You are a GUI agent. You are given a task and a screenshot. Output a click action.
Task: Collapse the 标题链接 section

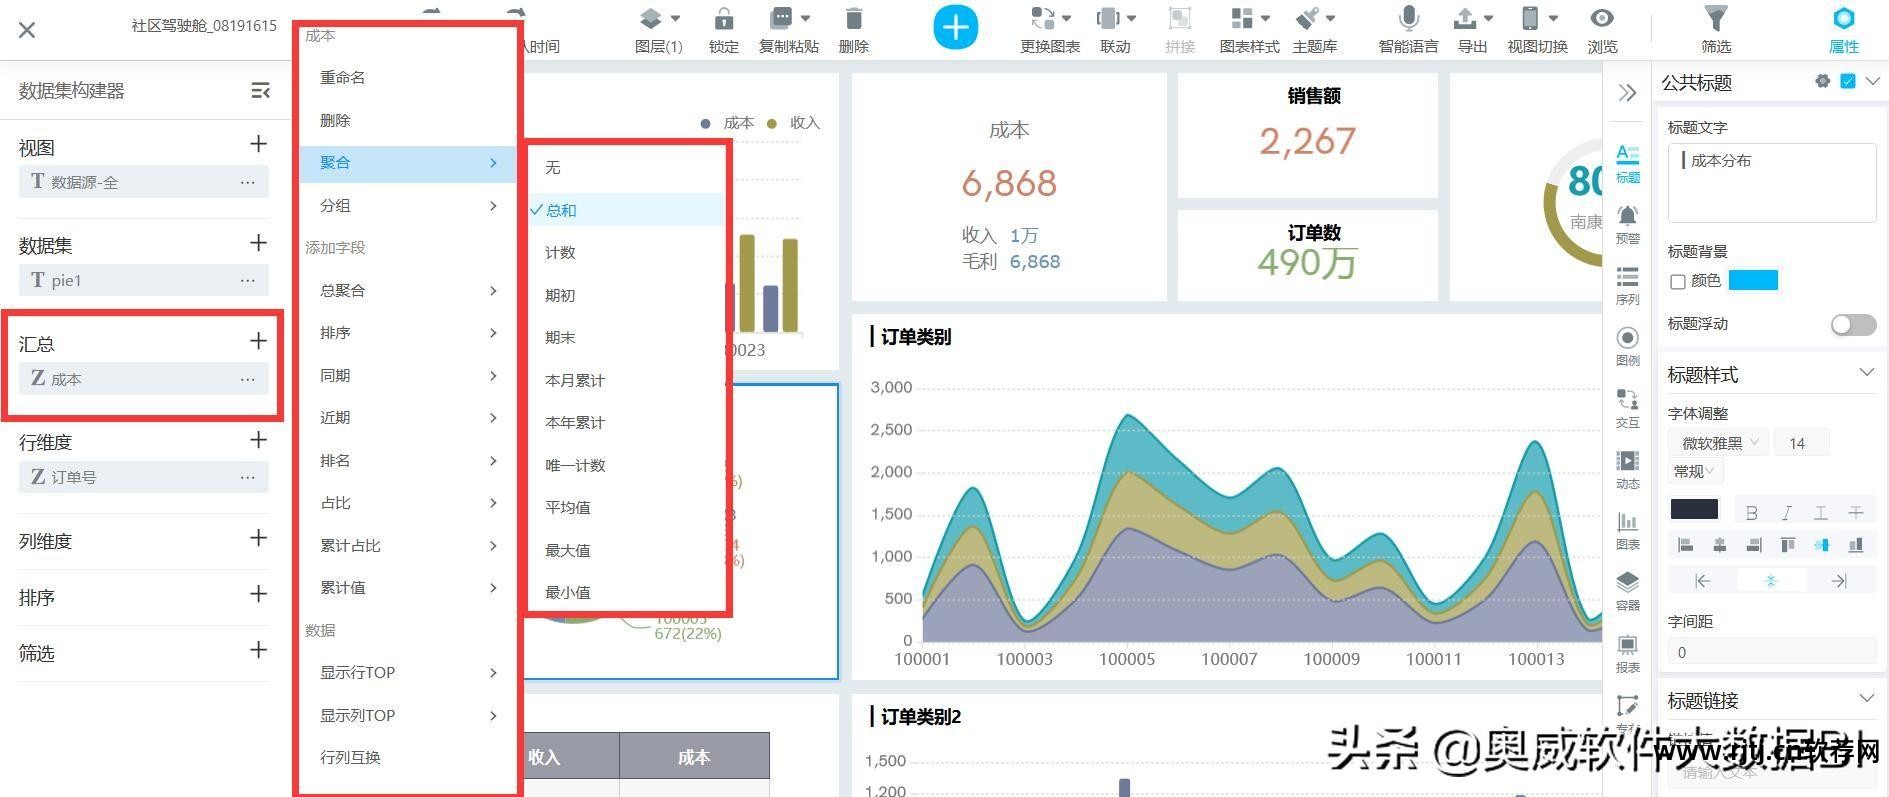click(1866, 698)
